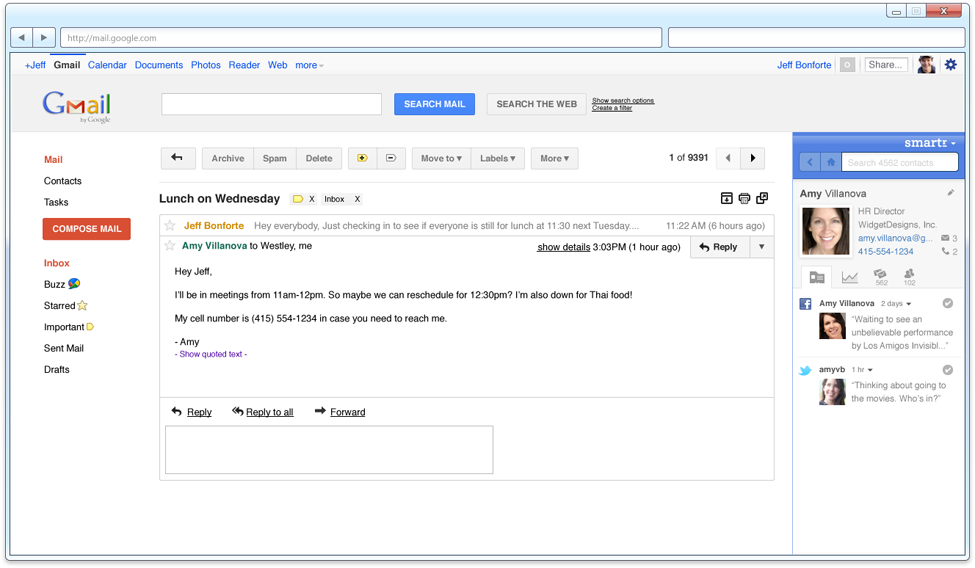Print the Lunch on Wednesday conversation
975x568 pixels.
pos(744,198)
